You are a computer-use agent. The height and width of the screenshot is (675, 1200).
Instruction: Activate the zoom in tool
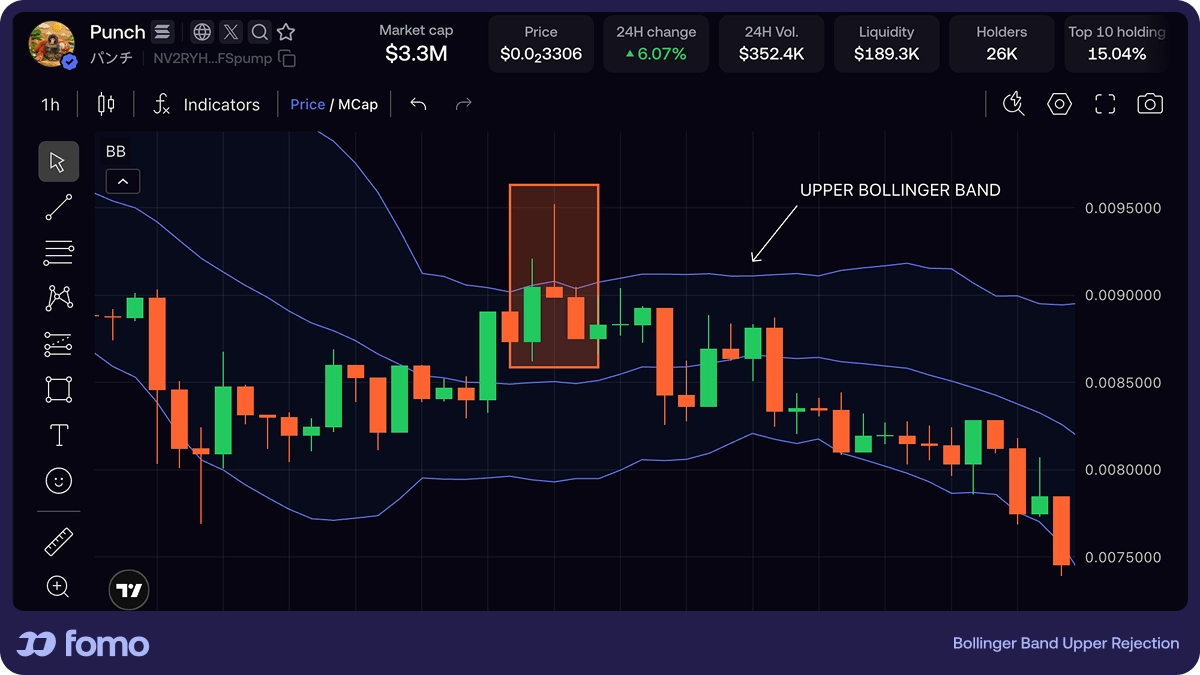tap(58, 587)
